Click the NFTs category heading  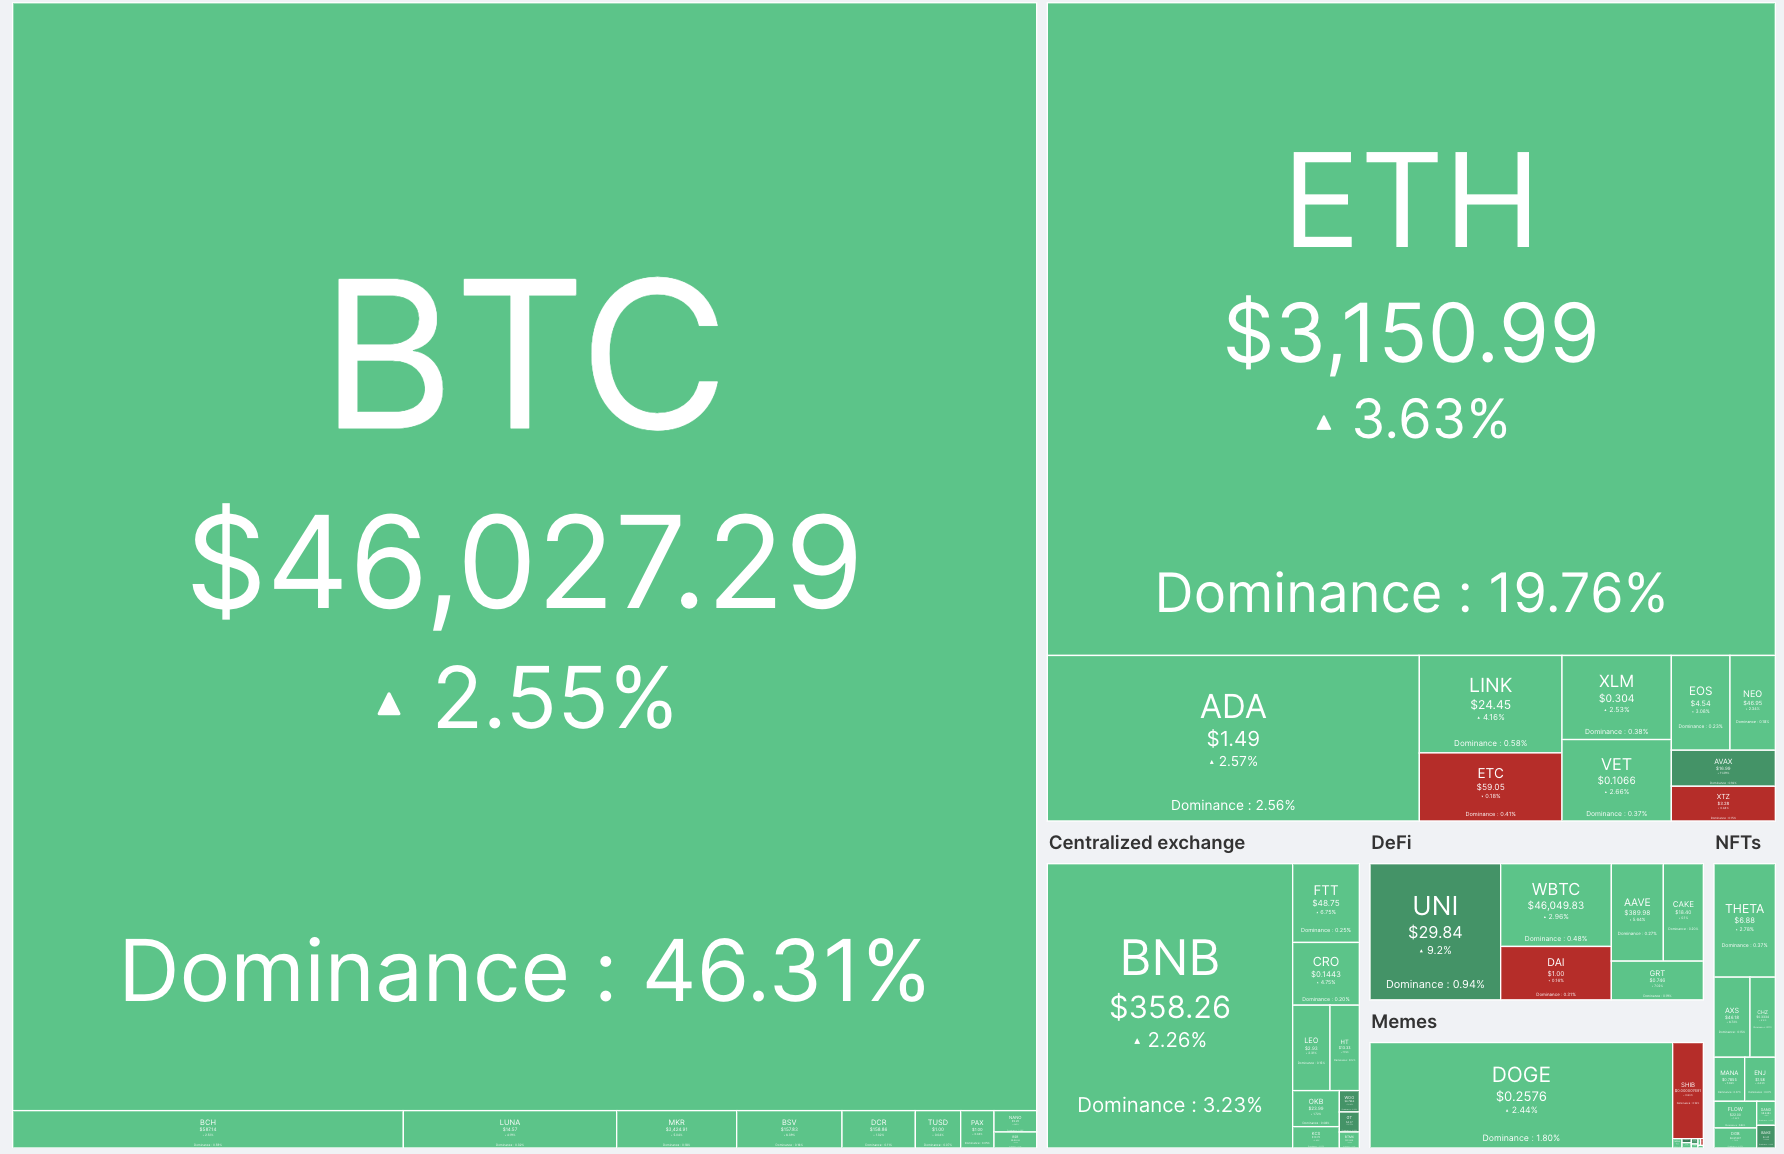(x=1738, y=842)
